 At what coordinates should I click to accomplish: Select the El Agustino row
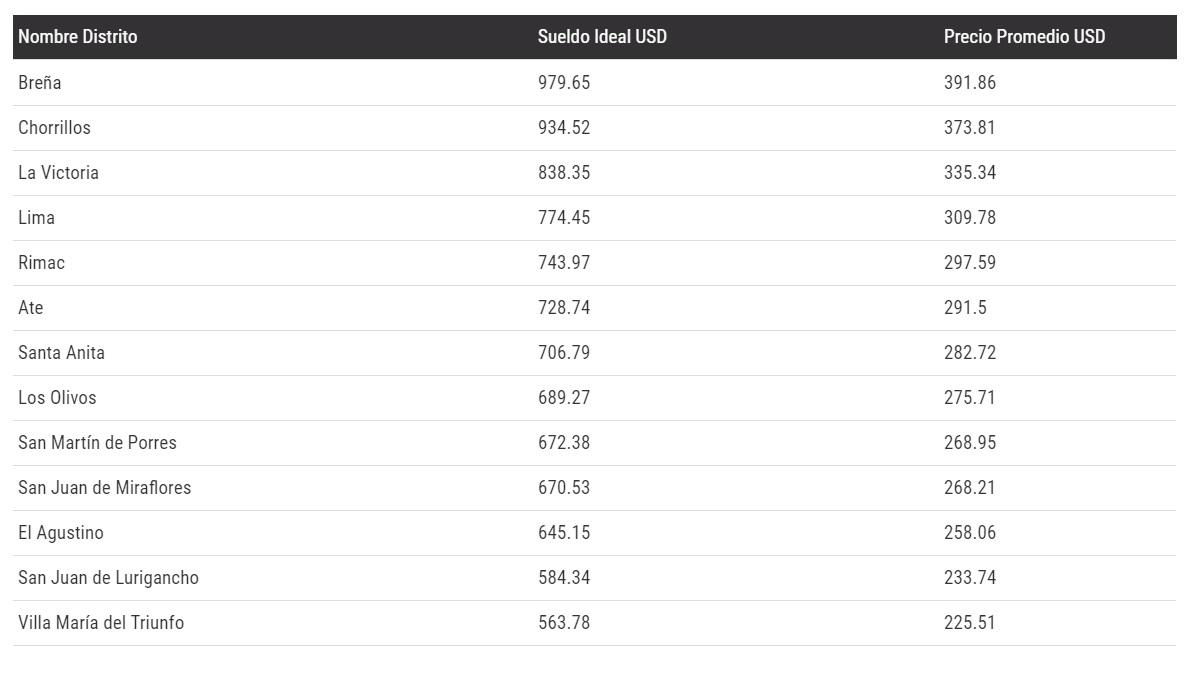(60, 533)
